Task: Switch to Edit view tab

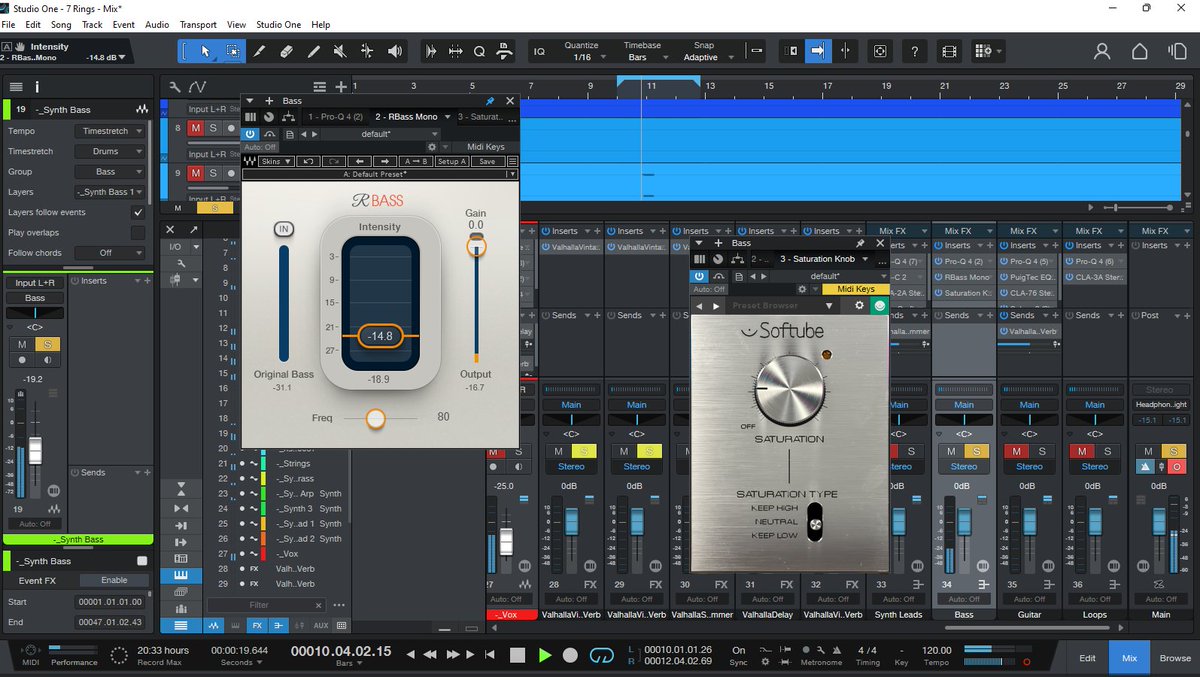Action: pos(1087,658)
